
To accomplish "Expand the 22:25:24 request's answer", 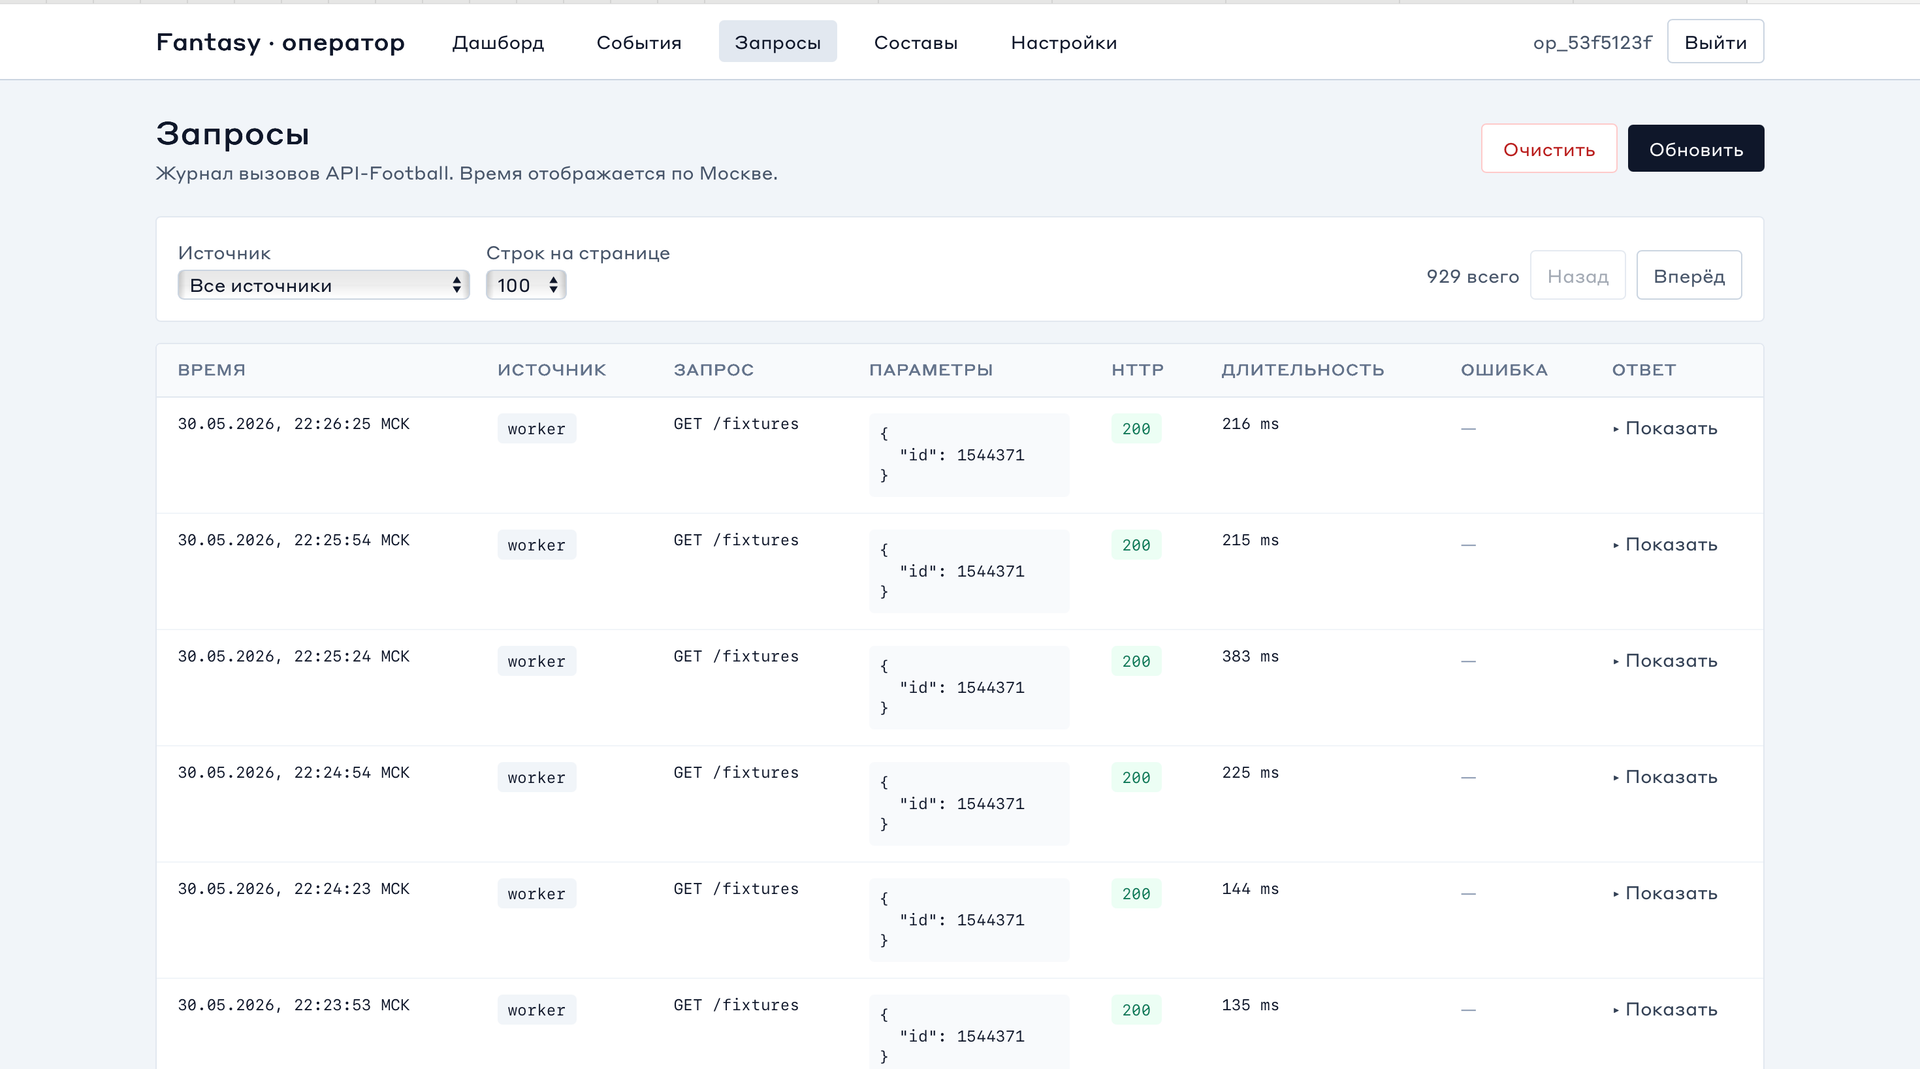I will point(1665,660).
